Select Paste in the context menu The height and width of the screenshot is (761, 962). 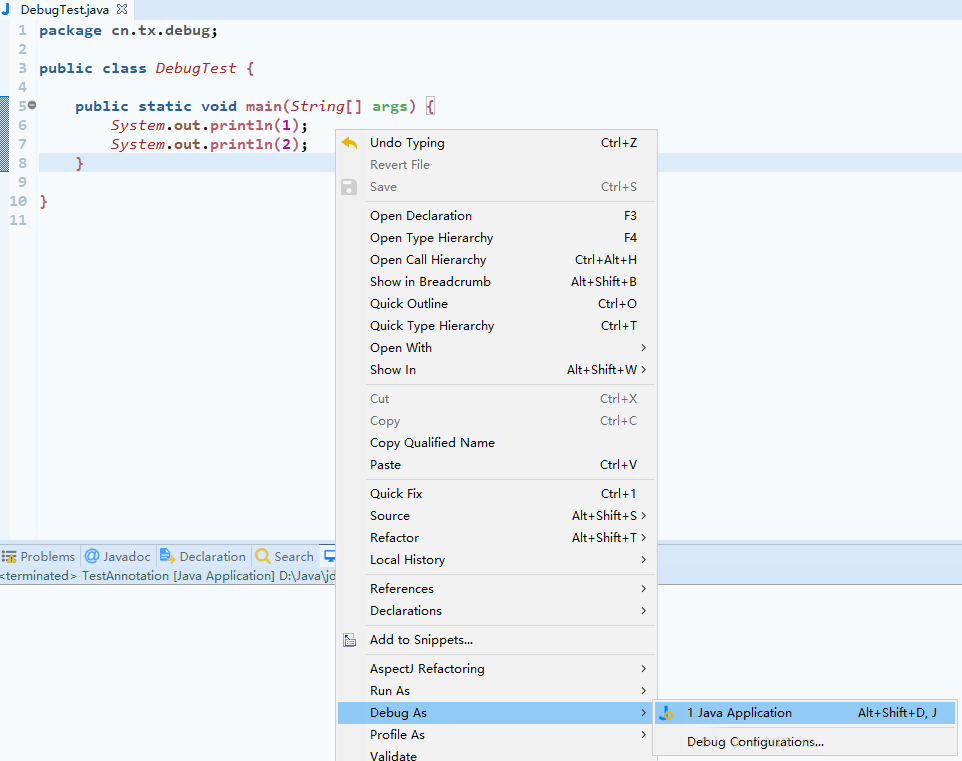point(385,465)
